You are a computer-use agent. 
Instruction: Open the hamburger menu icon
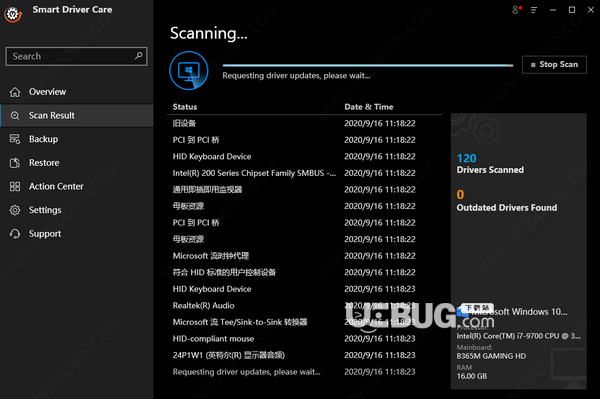(x=534, y=10)
